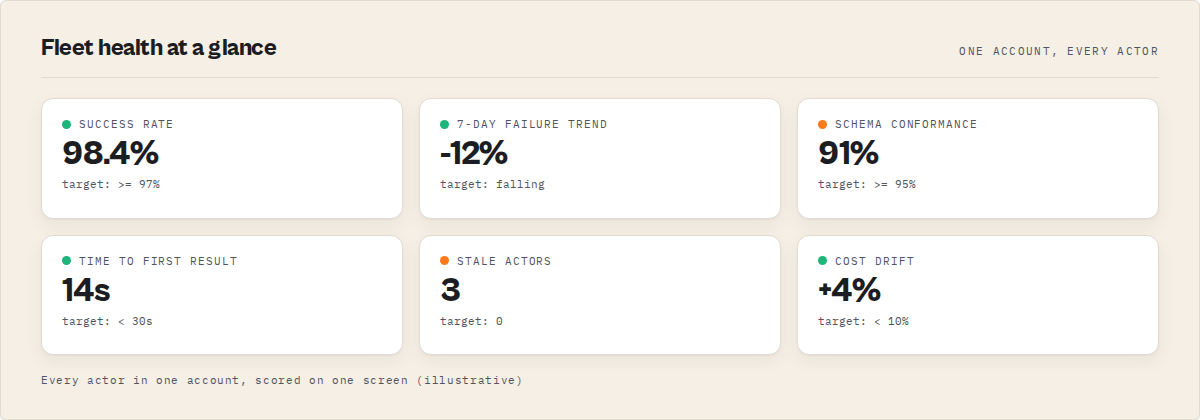Select the +4% cost drift value
The height and width of the screenshot is (420, 1200).
point(849,290)
